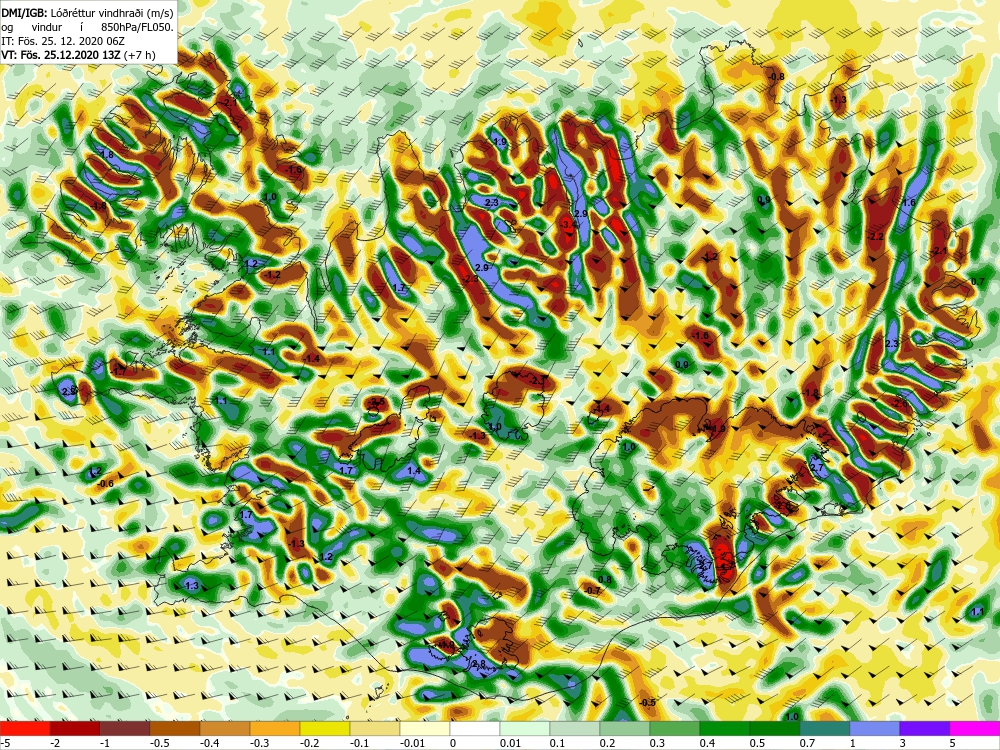Click the dark red legend swatch between -2 and -1
1000x750 pixels.
point(75,728)
